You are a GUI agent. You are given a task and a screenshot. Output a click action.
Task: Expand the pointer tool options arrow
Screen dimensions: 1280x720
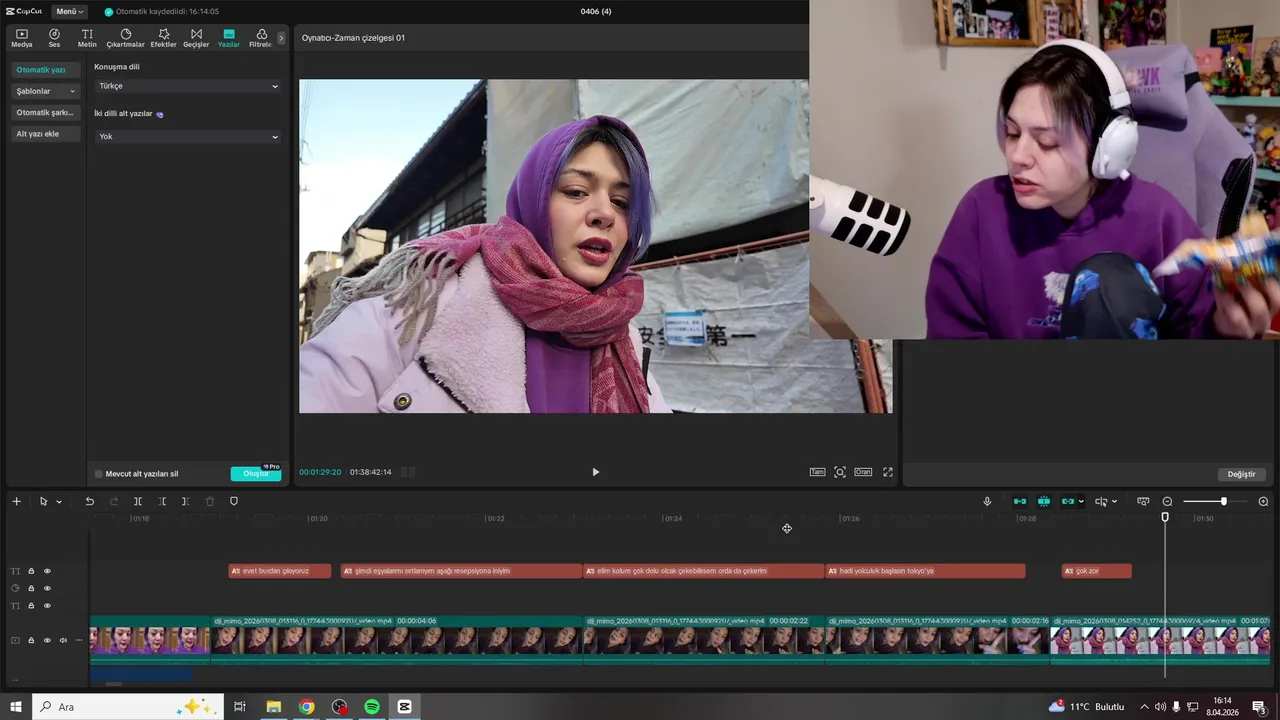coord(59,502)
